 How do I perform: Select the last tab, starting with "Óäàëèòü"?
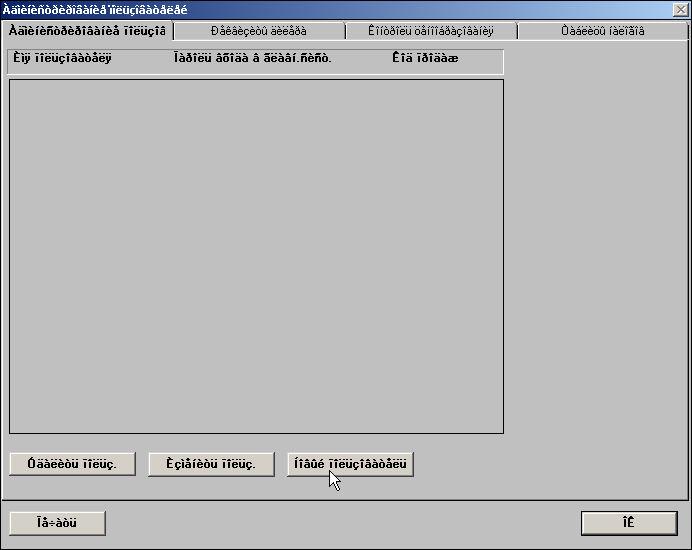[x=600, y=31]
